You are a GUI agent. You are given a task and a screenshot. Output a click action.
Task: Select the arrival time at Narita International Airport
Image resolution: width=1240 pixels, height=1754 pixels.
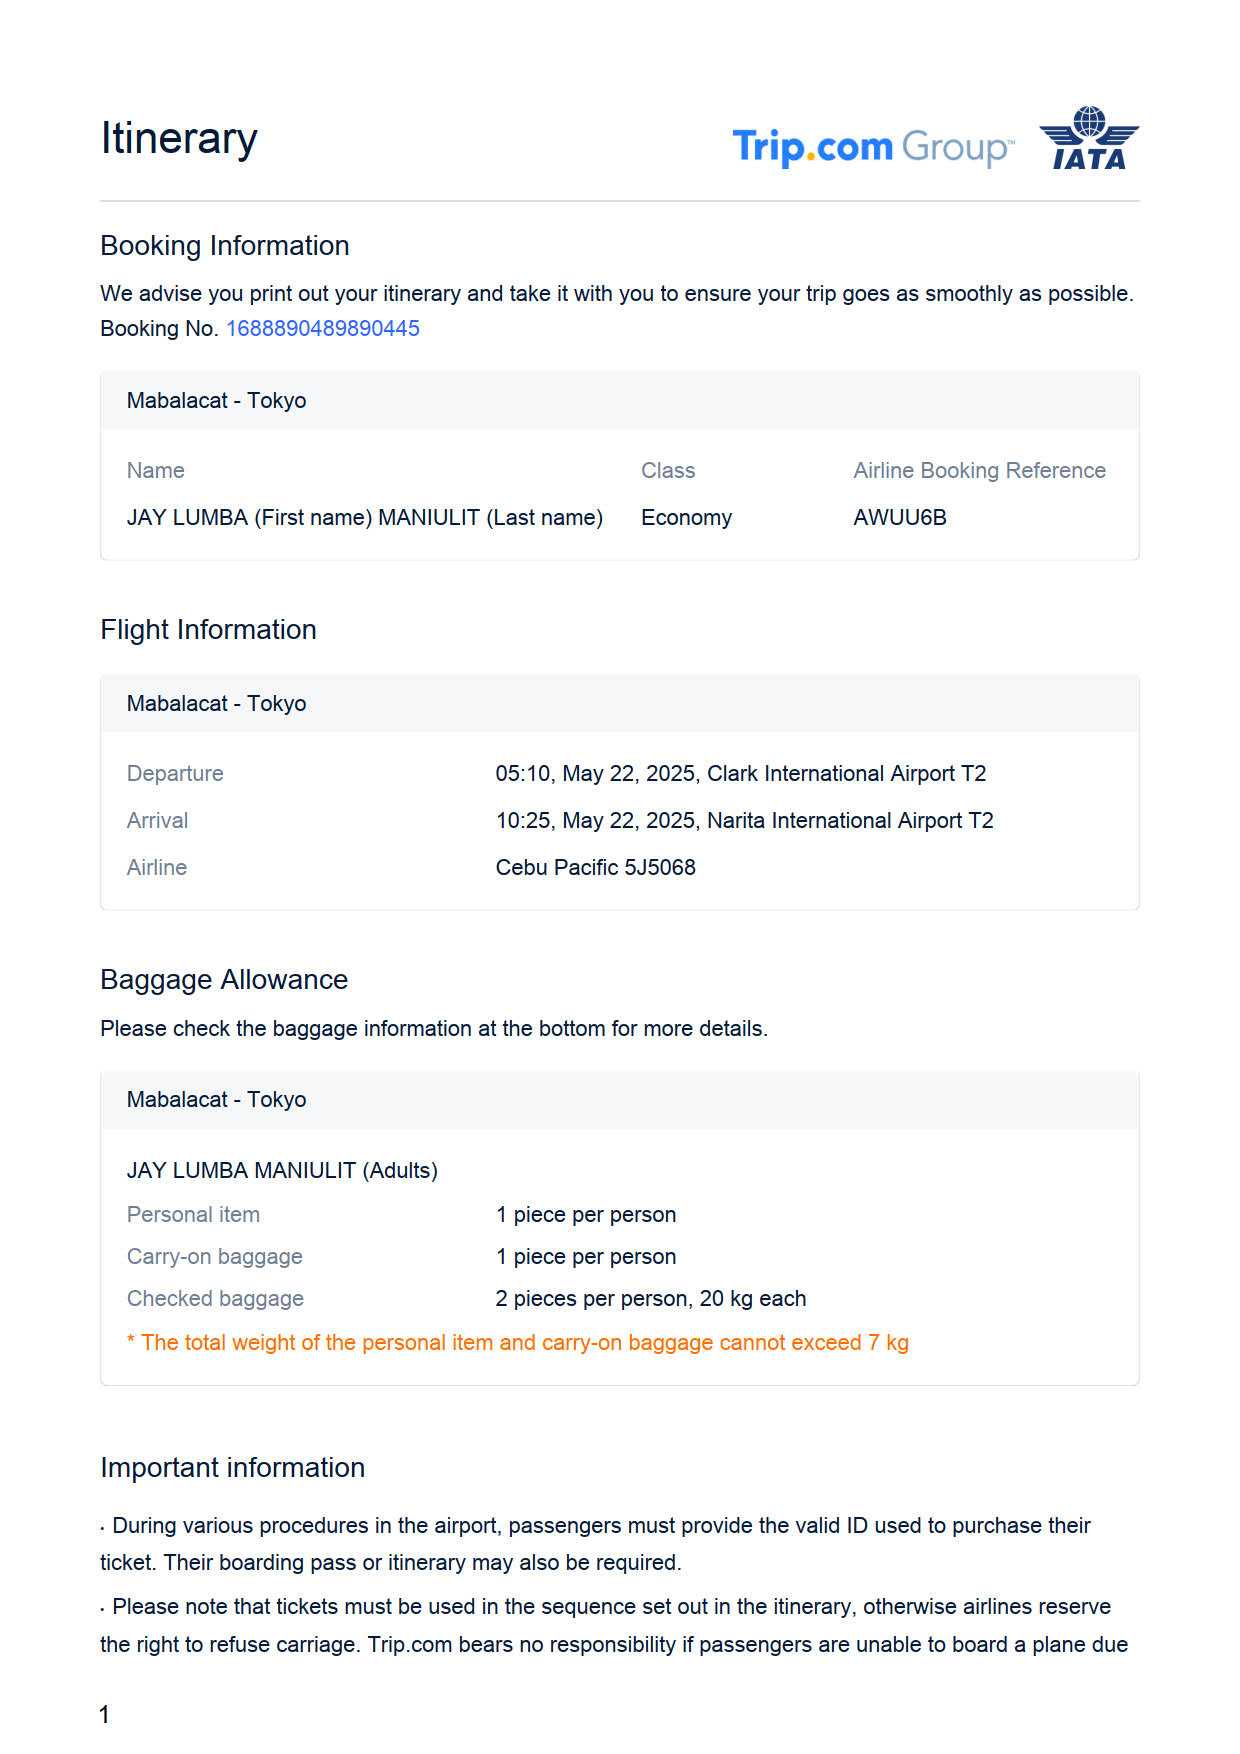[x=744, y=821]
